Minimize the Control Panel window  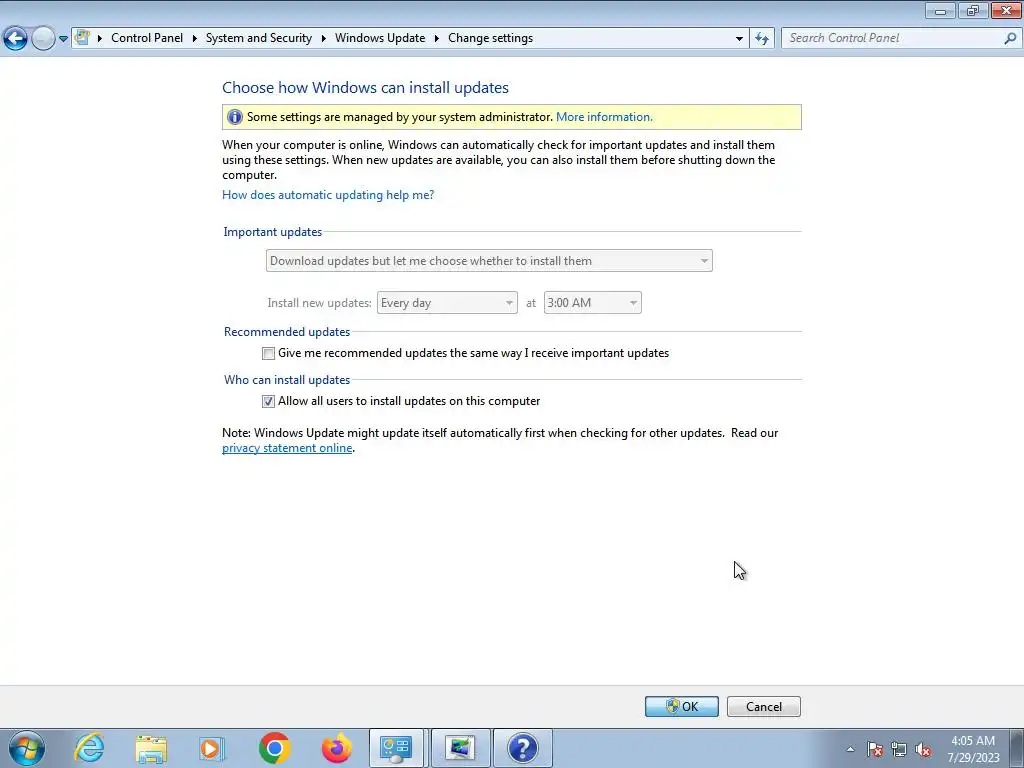tap(940, 10)
